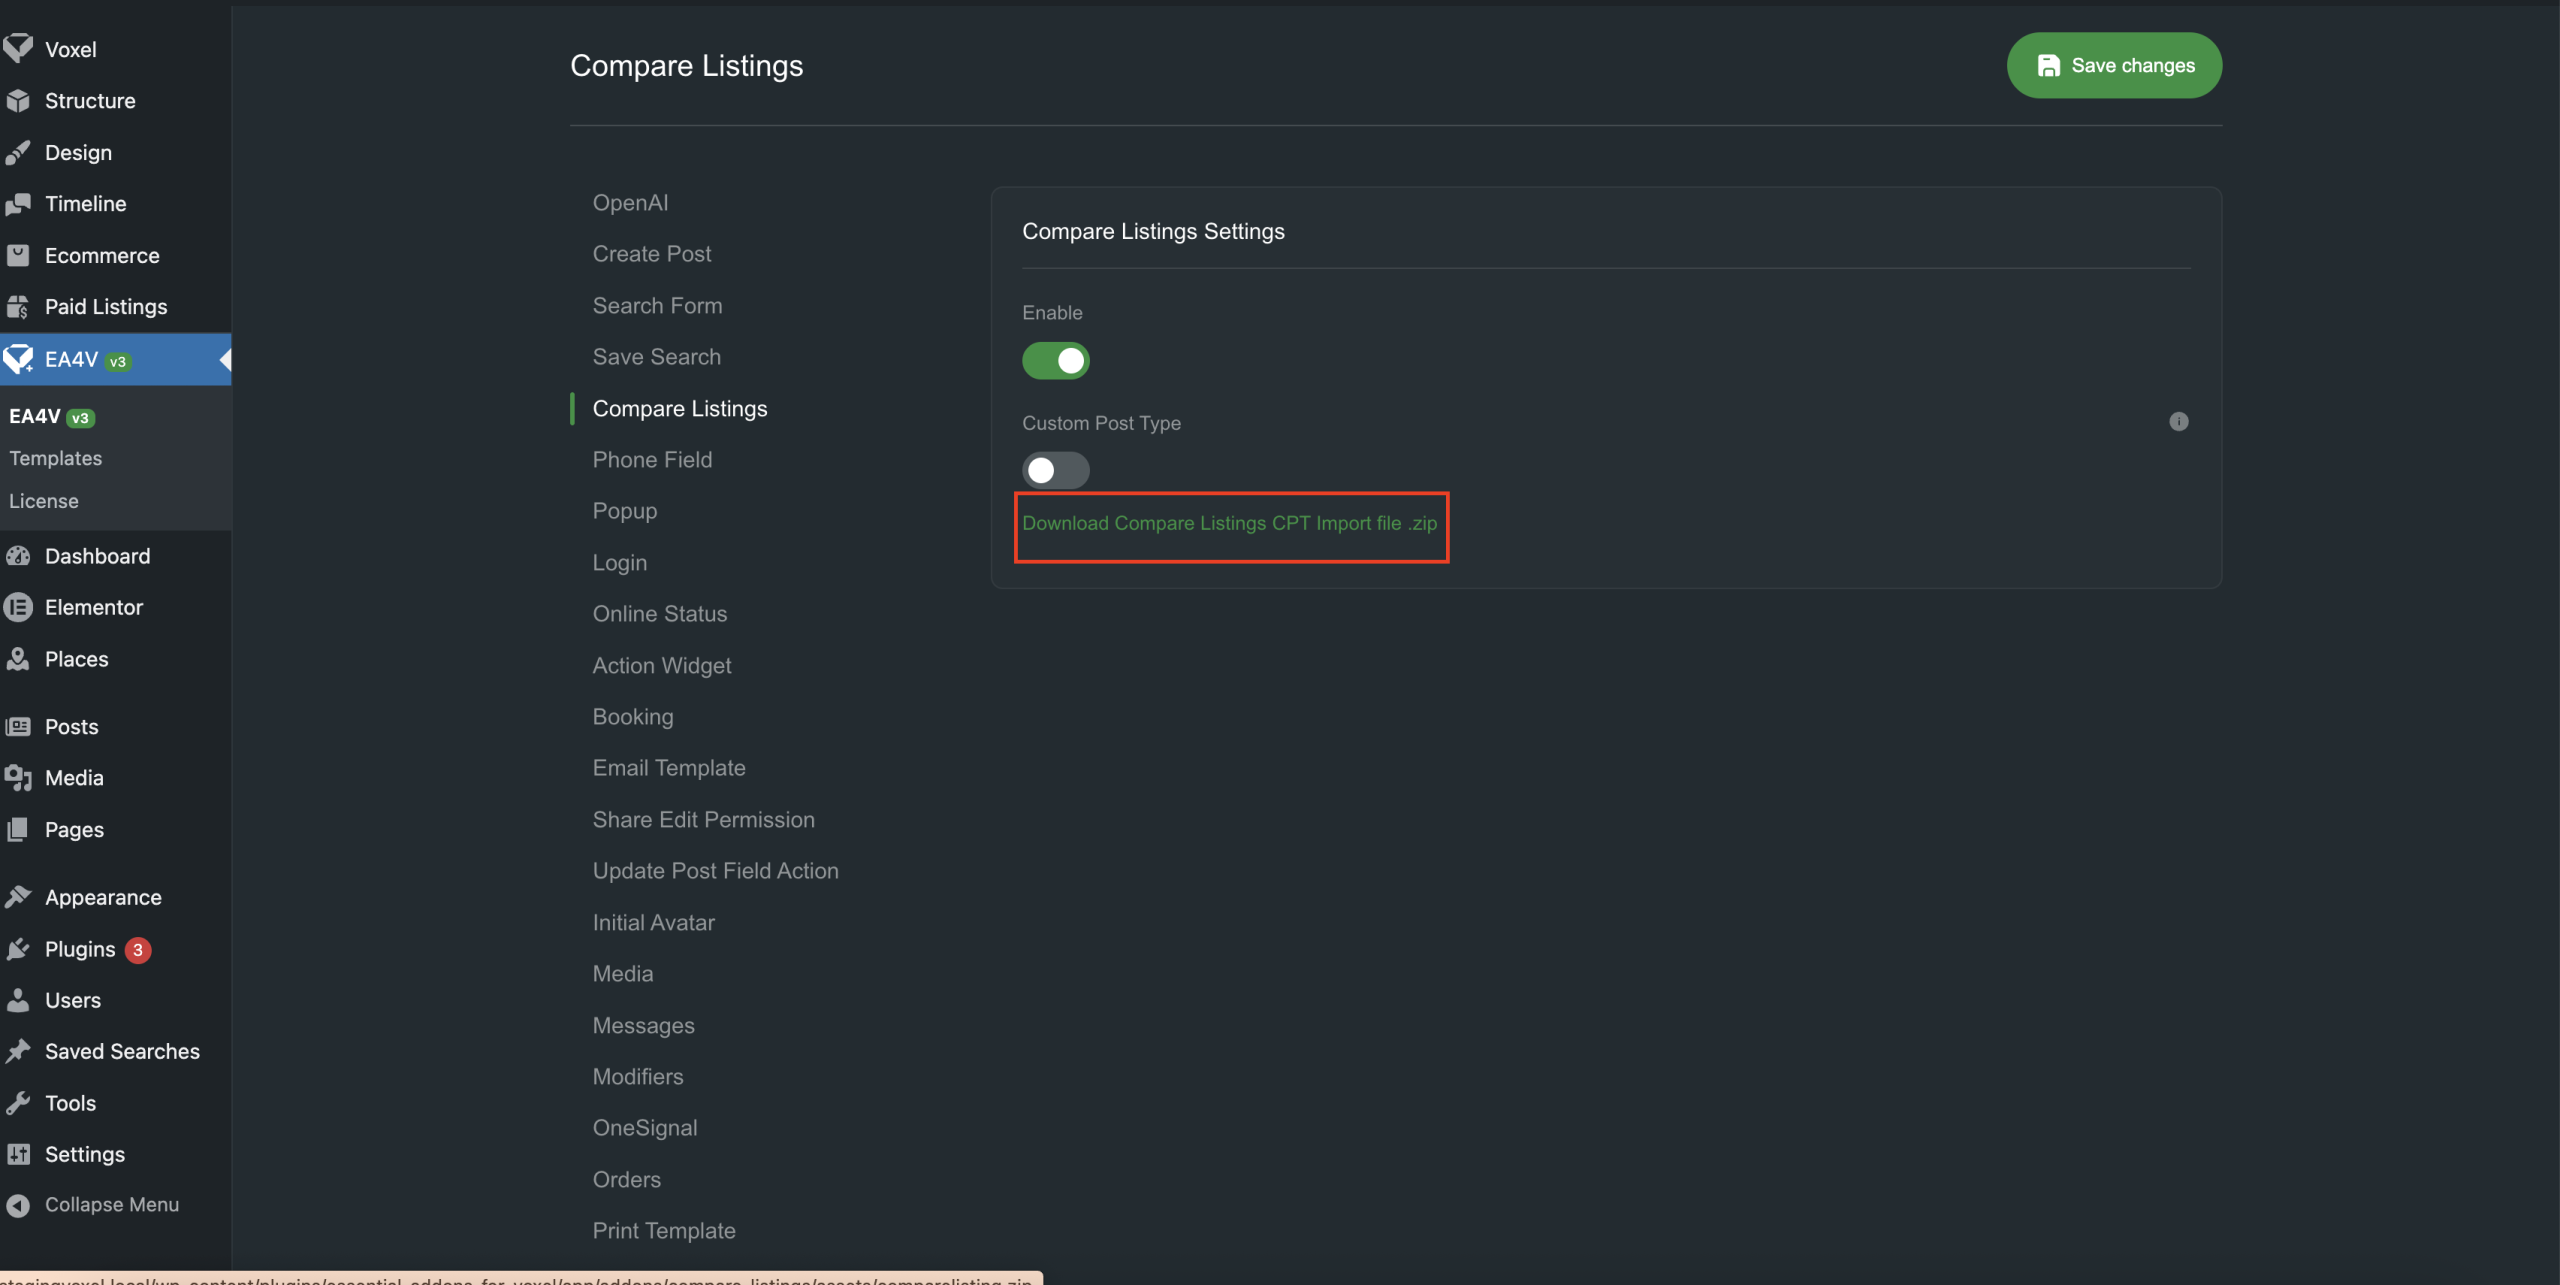
Task: Click the Custom Post Type info icon
Action: coord(2178,422)
